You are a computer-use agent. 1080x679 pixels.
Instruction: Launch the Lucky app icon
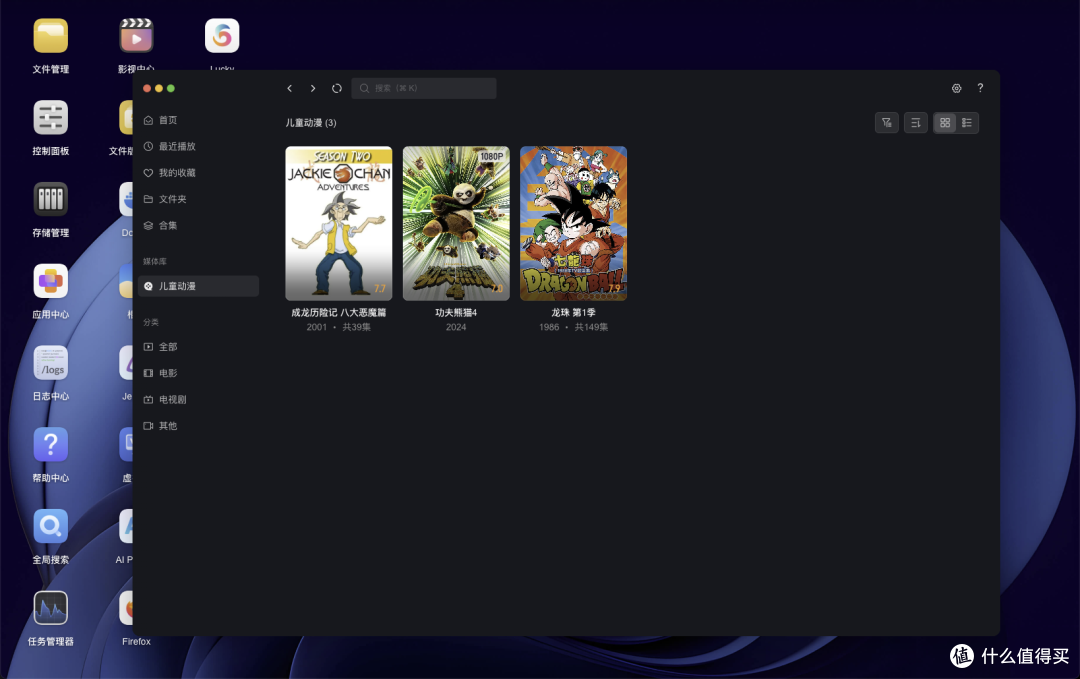click(222, 36)
